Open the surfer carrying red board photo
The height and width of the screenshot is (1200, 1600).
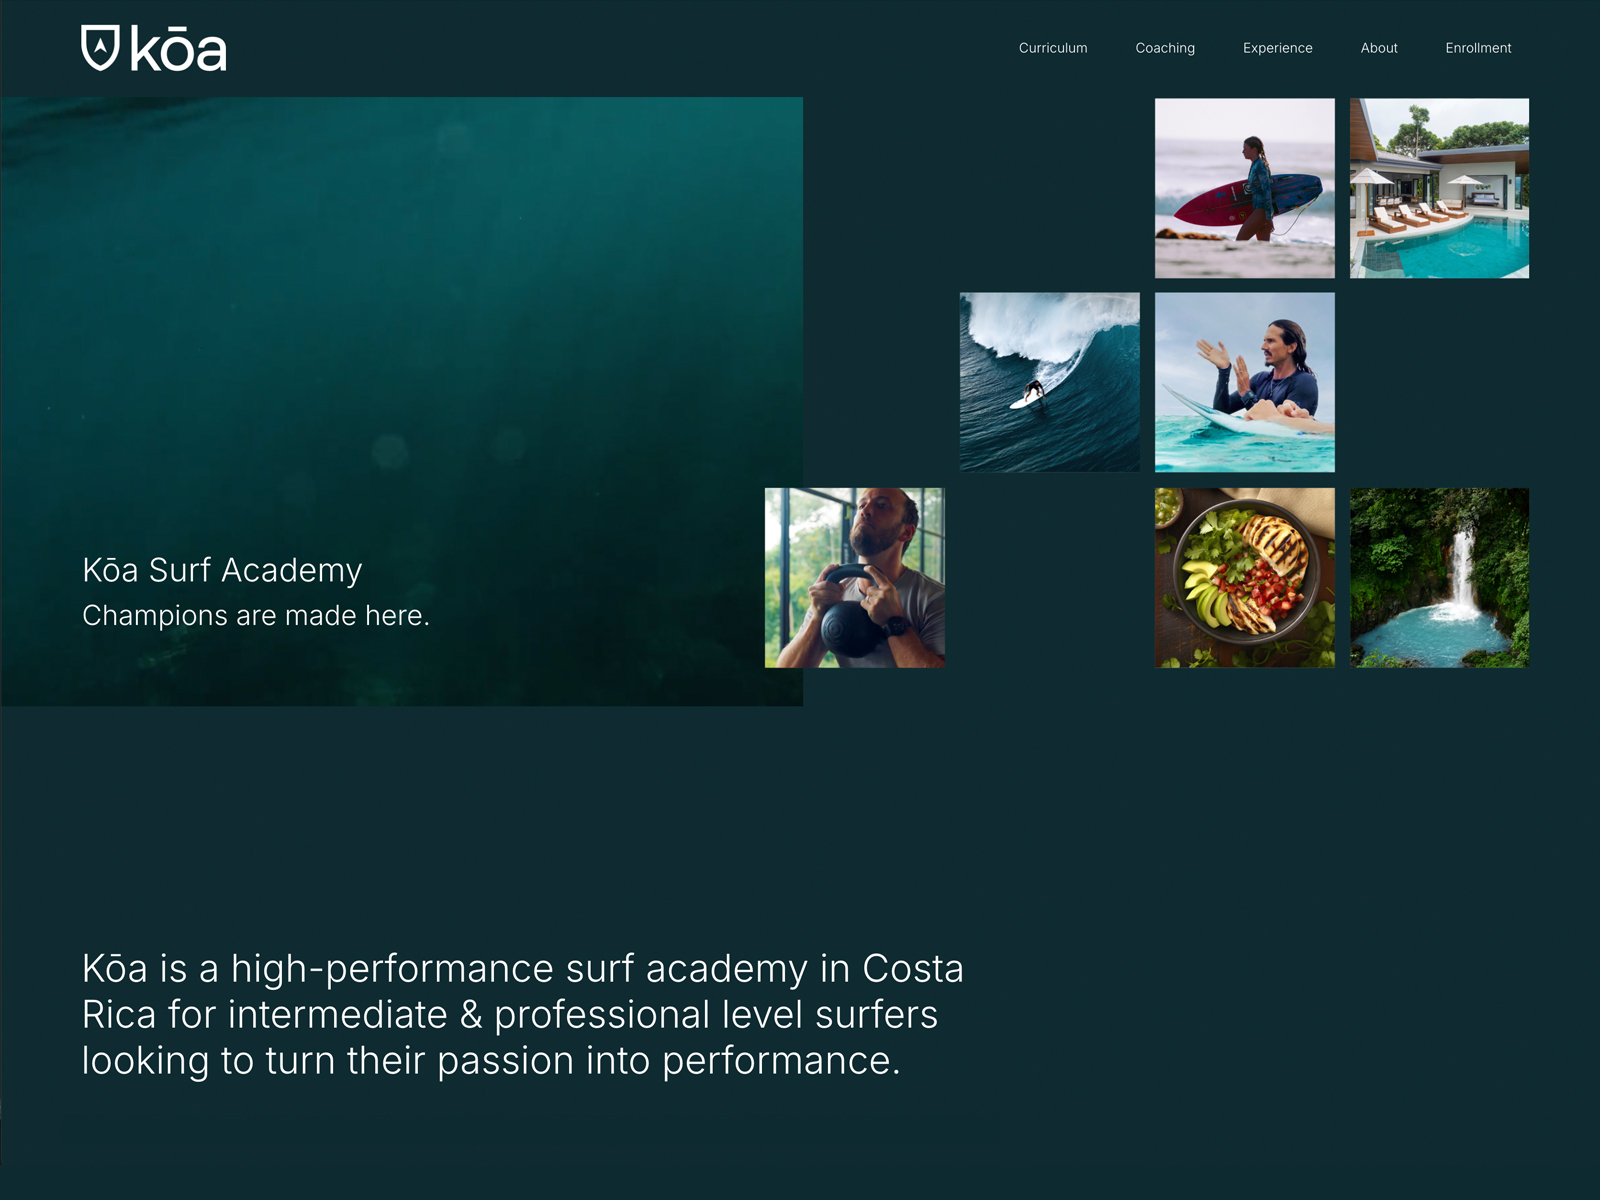(1245, 188)
